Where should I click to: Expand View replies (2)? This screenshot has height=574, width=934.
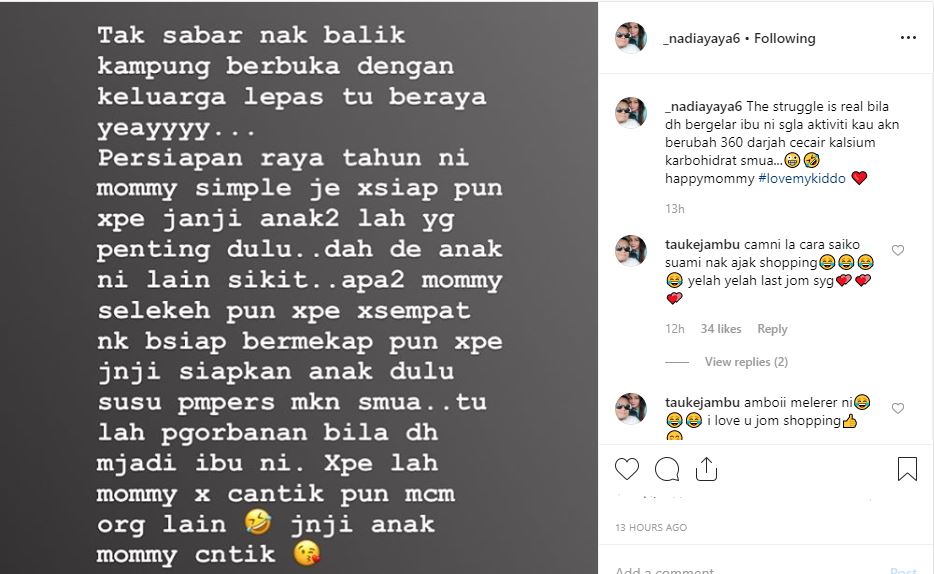pyautogui.click(x=746, y=361)
